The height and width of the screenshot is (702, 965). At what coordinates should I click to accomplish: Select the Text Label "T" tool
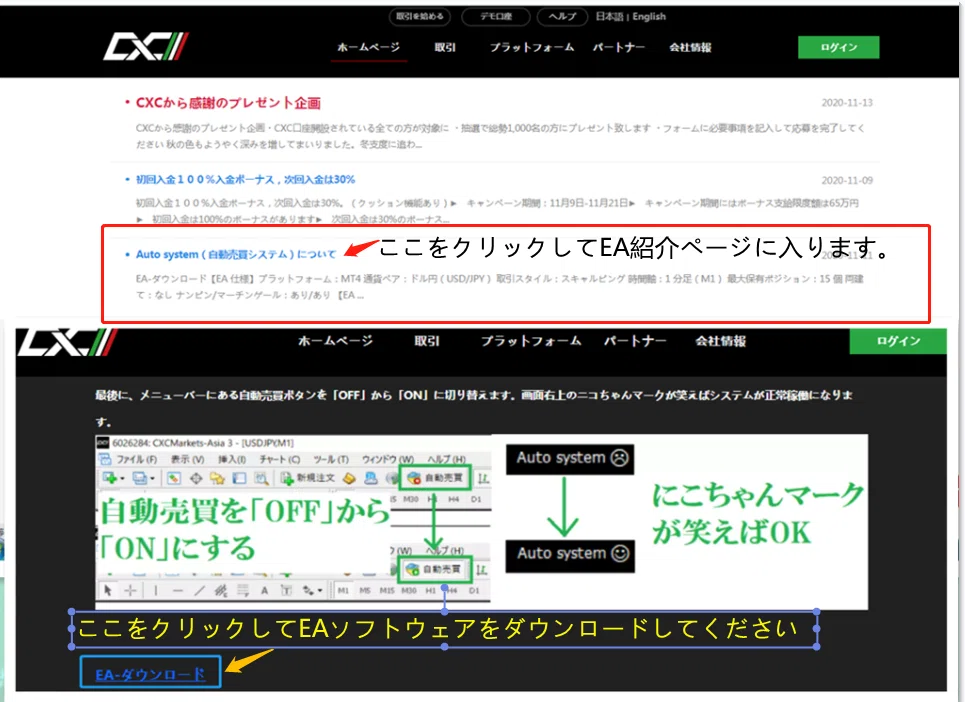click(x=286, y=591)
